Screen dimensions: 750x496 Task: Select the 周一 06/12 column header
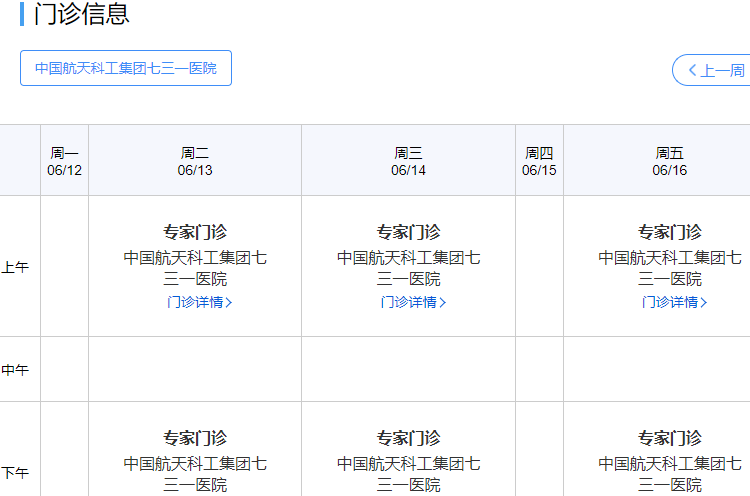pyautogui.click(x=64, y=161)
